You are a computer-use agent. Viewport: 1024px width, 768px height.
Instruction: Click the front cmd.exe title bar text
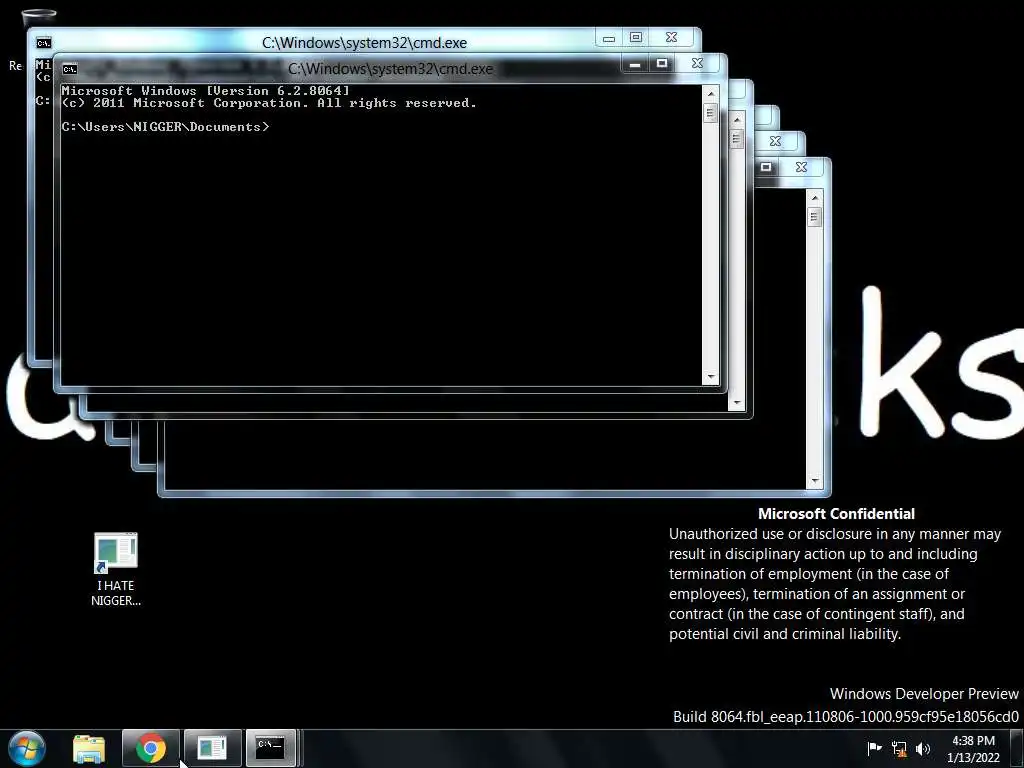point(391,69)
